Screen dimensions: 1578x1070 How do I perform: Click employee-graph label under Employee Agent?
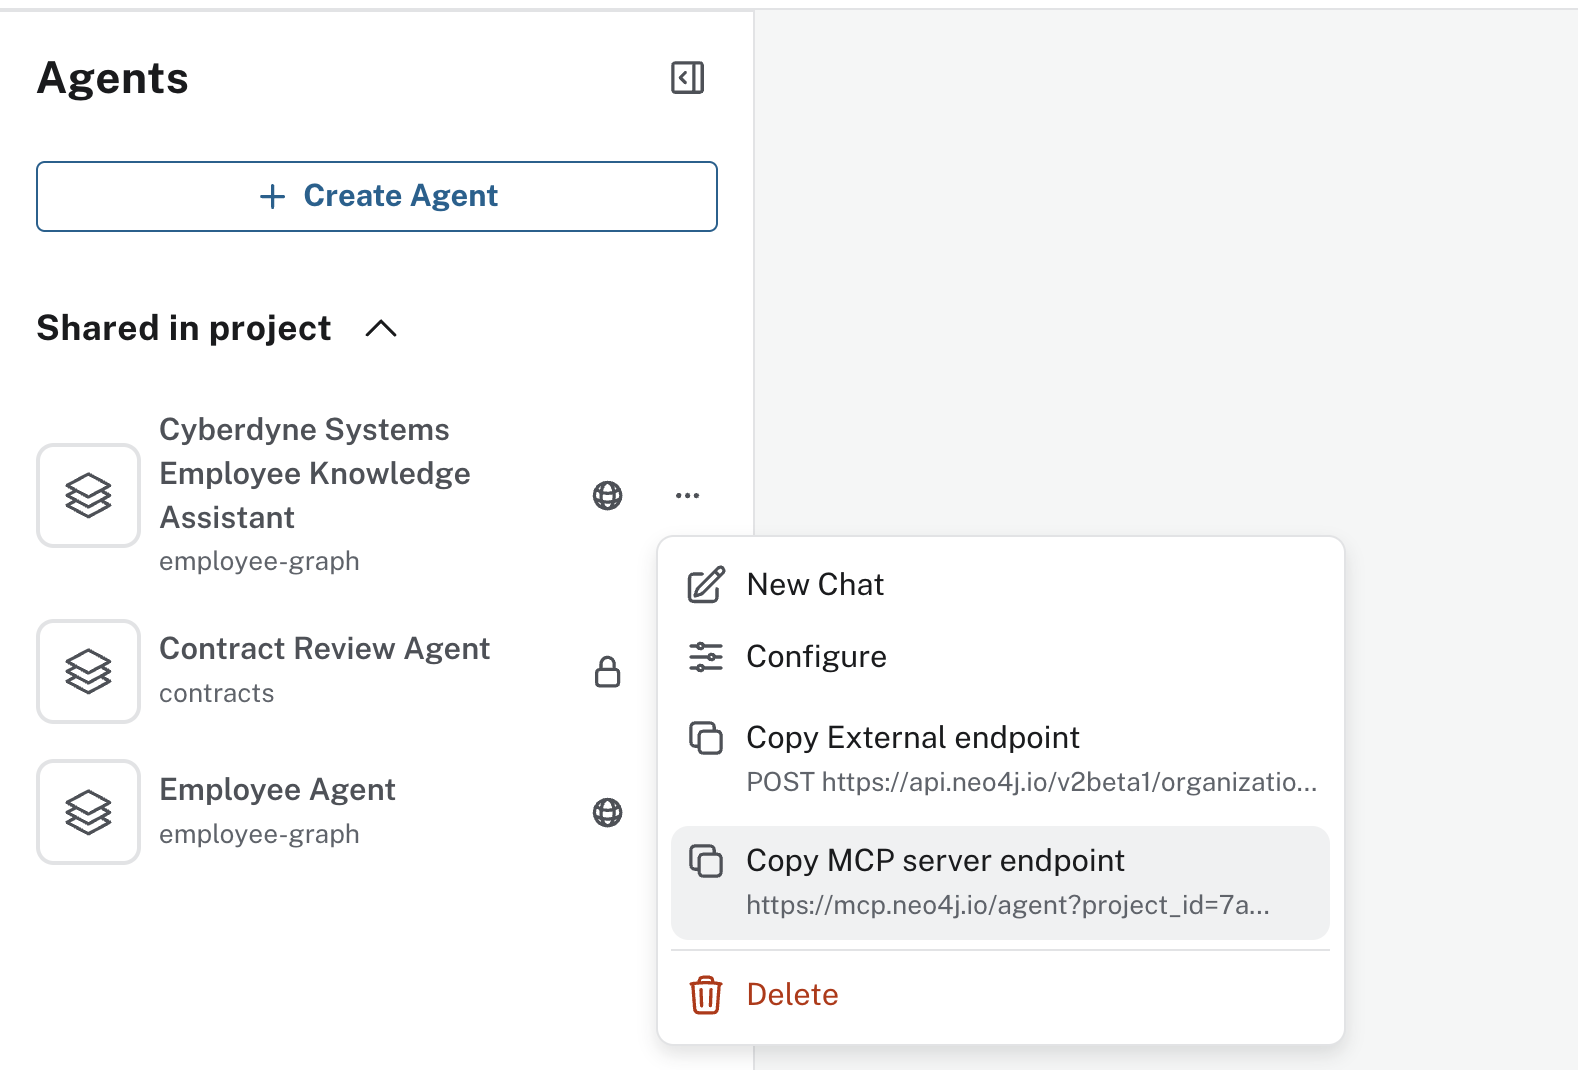259,834
